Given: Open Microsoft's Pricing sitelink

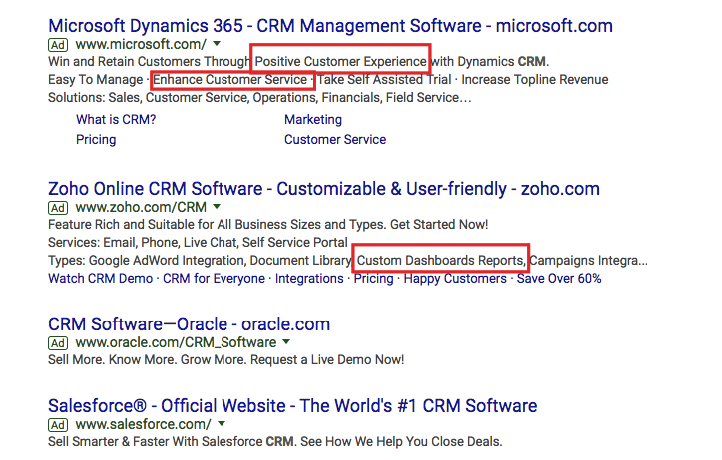Looking at the screenshot, I should (96, 140).
